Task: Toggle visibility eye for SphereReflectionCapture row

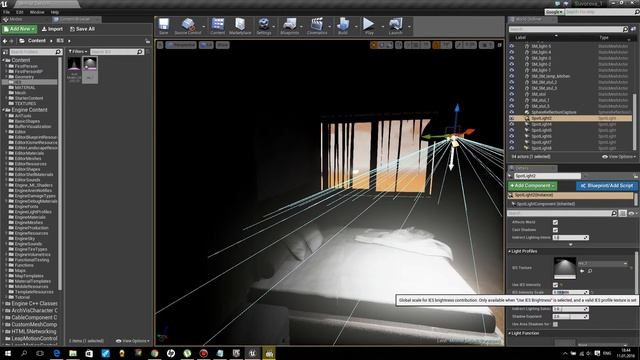Action: tap(511, 112)
